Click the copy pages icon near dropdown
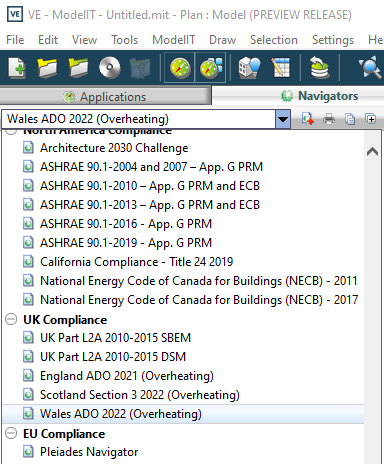 pos(350,119)
